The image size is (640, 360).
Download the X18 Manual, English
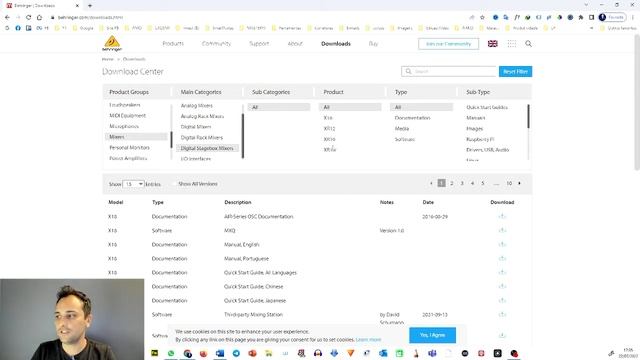click(502, 244)
